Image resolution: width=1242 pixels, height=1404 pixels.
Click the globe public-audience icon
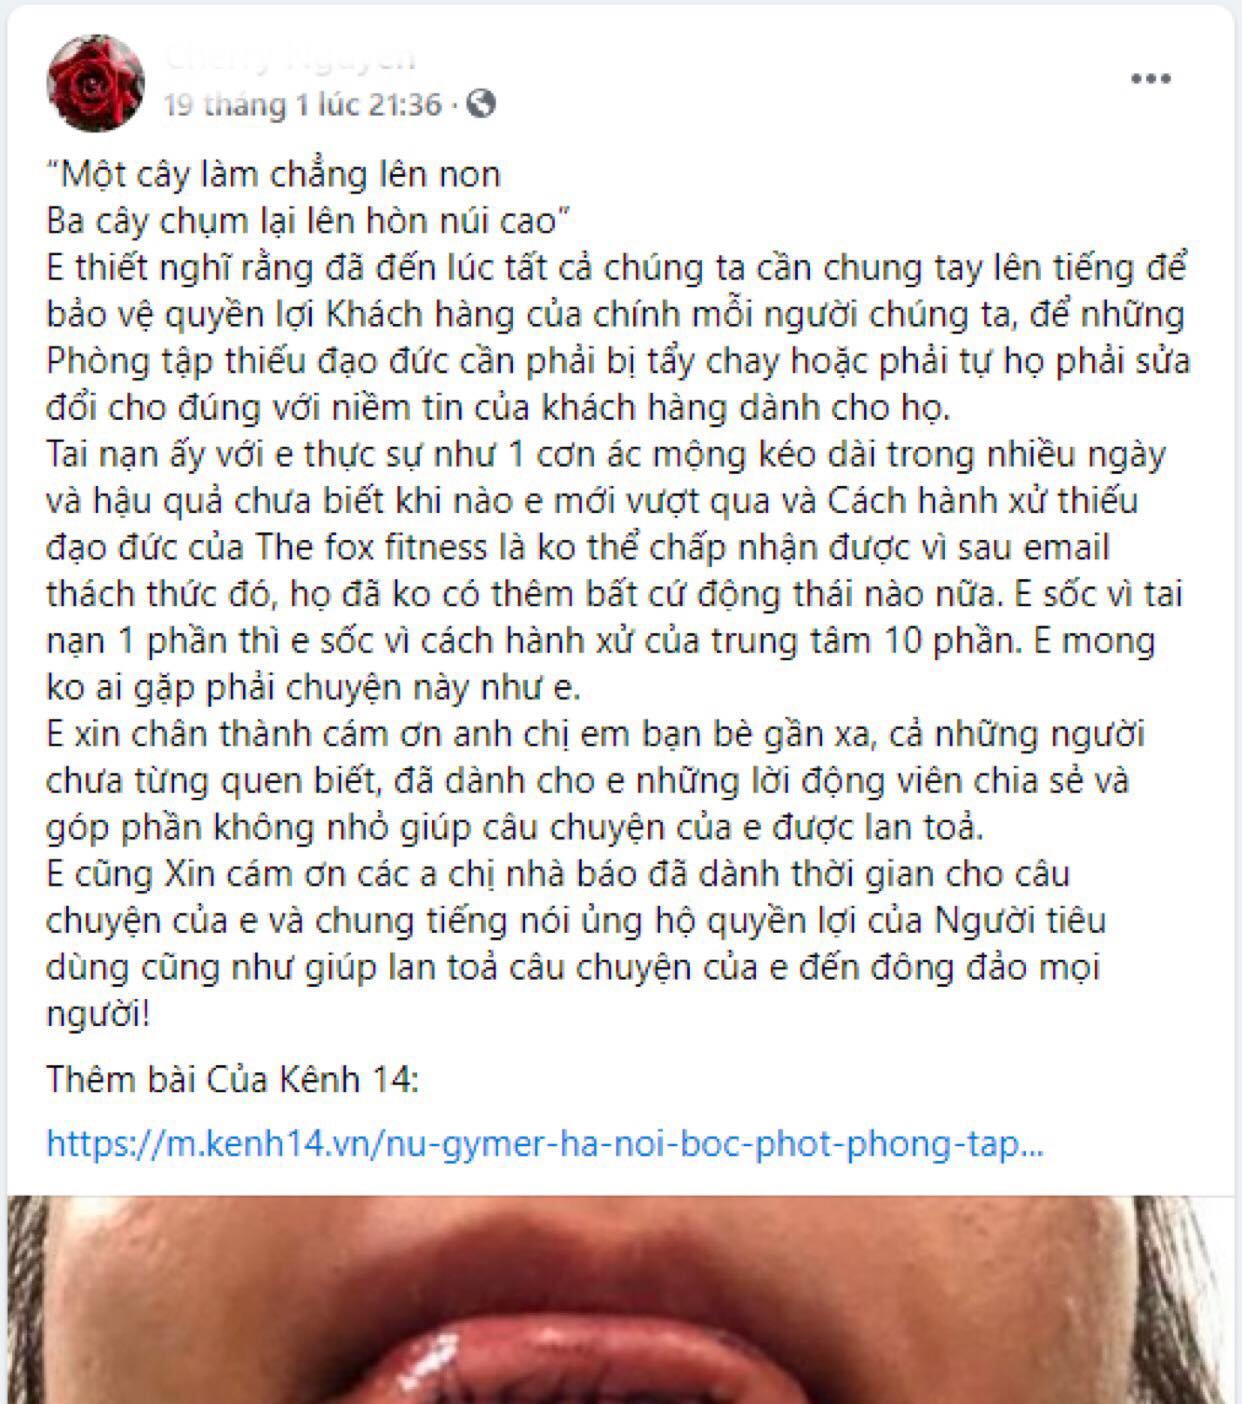481,104
